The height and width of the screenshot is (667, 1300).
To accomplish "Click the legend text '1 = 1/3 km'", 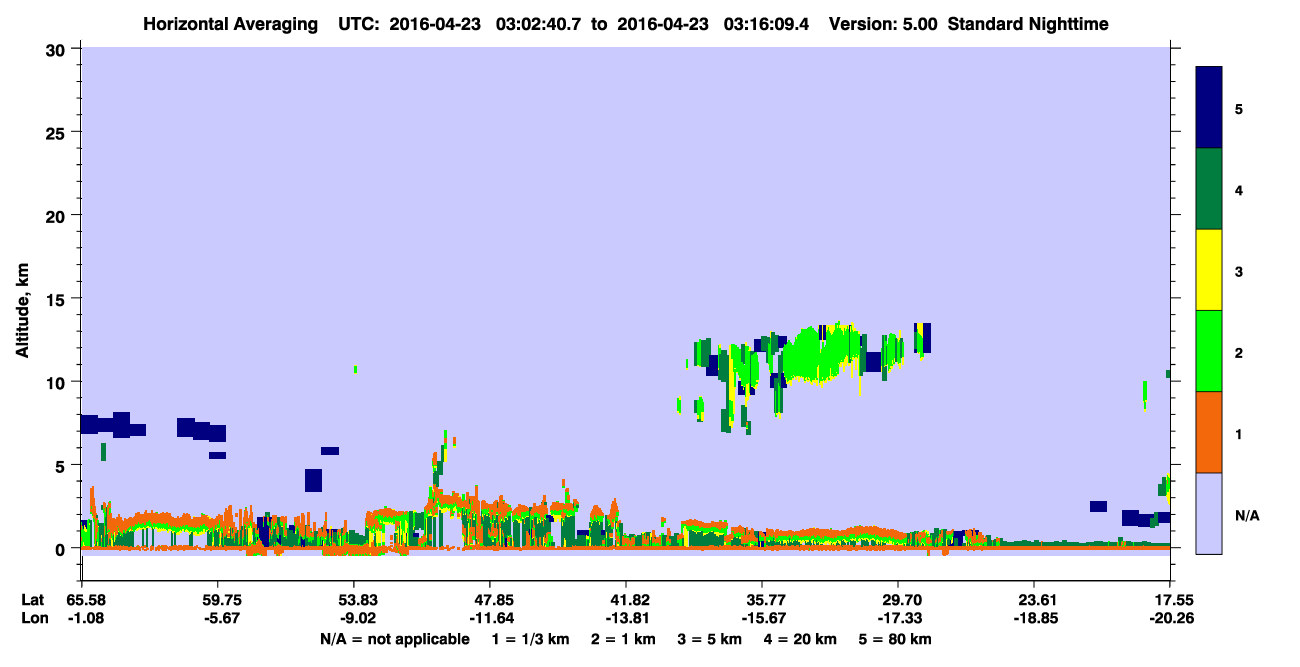I will 530,640.
